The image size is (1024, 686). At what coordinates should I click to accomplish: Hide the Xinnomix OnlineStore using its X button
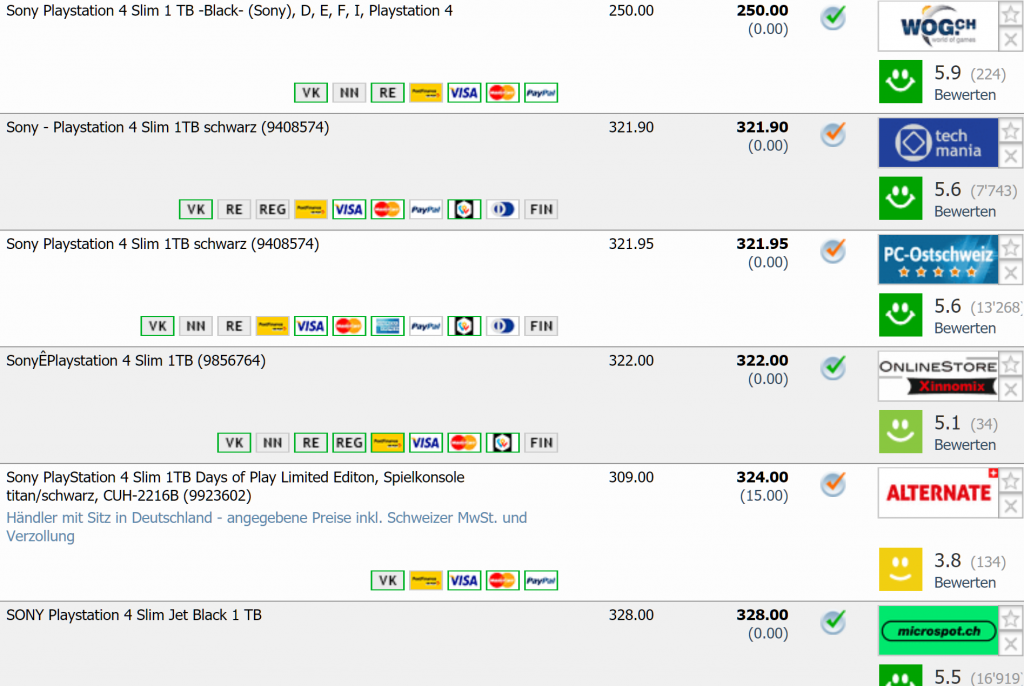pos(1011,389)
